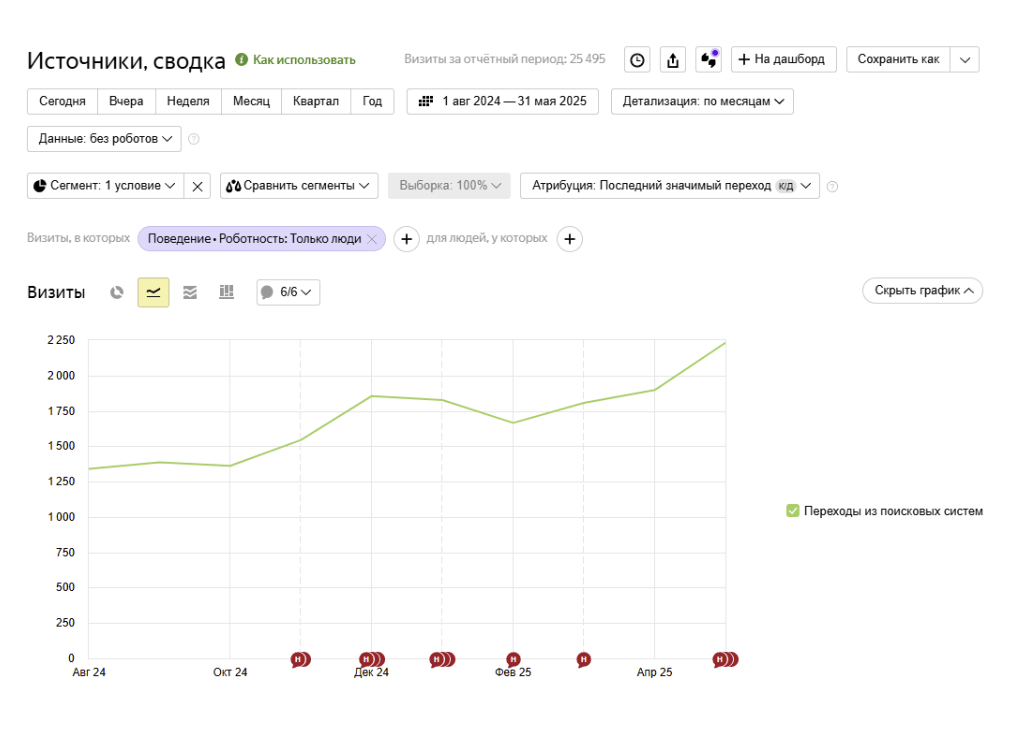
Task: Click the Апр 25 axis label
Action: [654, 673]
